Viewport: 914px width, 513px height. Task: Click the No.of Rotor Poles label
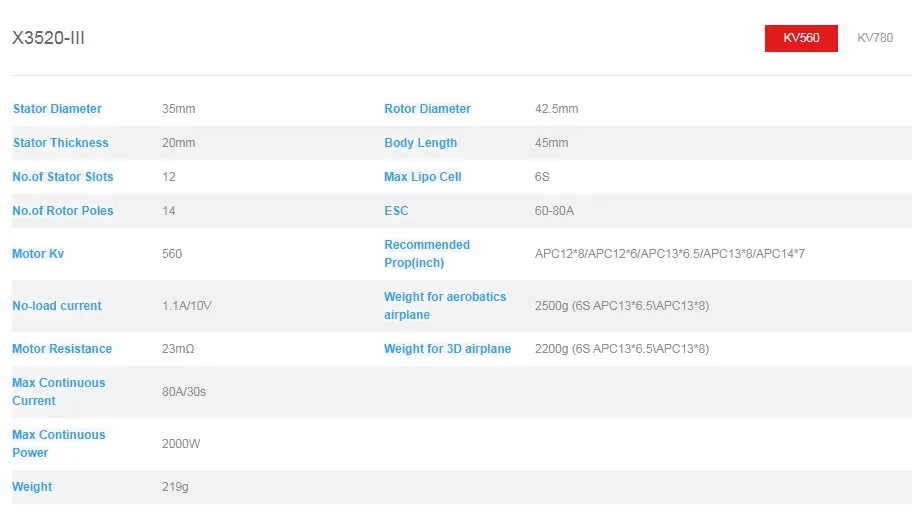[x=62, y=211]
